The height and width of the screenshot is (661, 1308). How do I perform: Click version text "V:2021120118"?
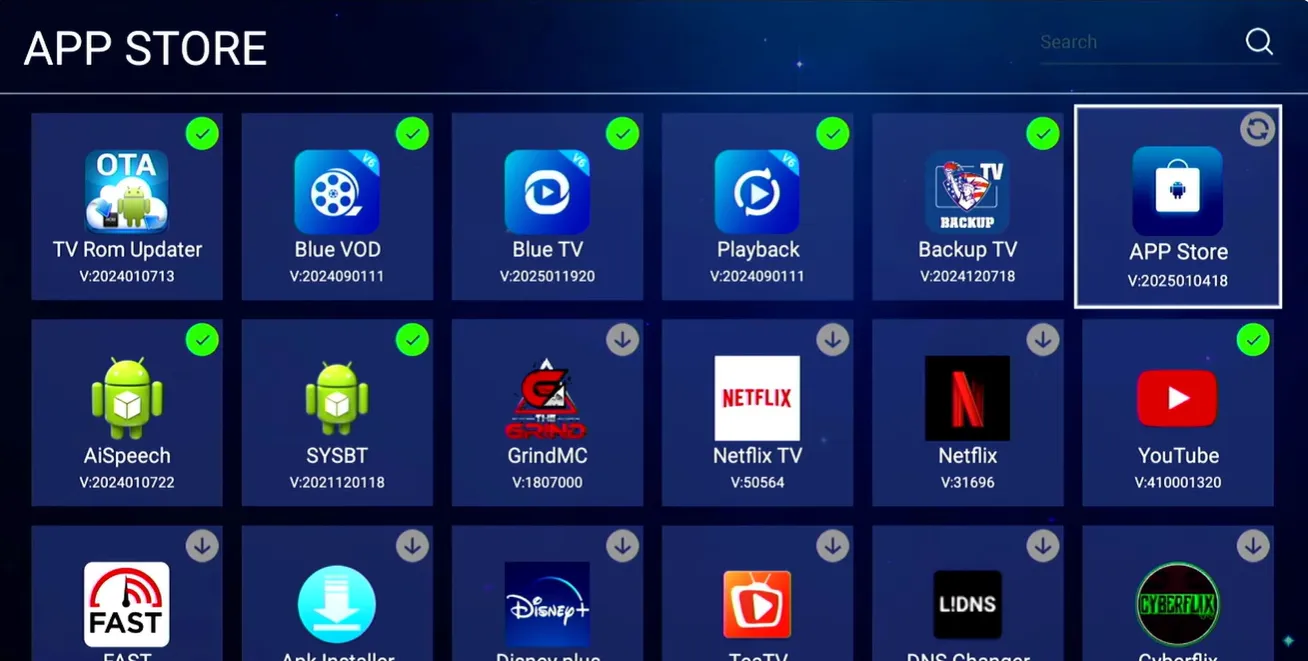pyautogui.click(x=337, y=483)
